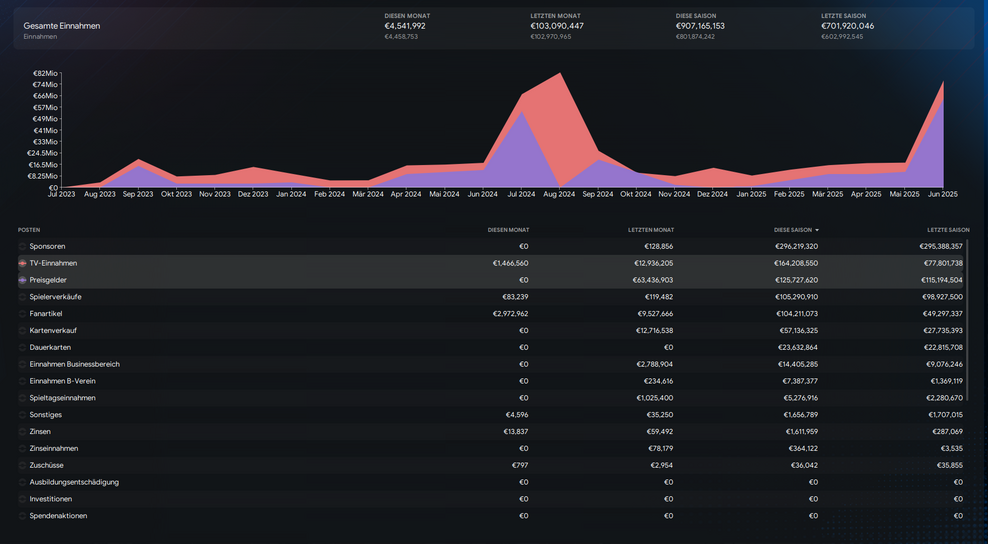The width and height of the screenshot is (988, 544).
Task: Toggle the red TV-Einnahmen graph marker
Action: coord(22,263)
